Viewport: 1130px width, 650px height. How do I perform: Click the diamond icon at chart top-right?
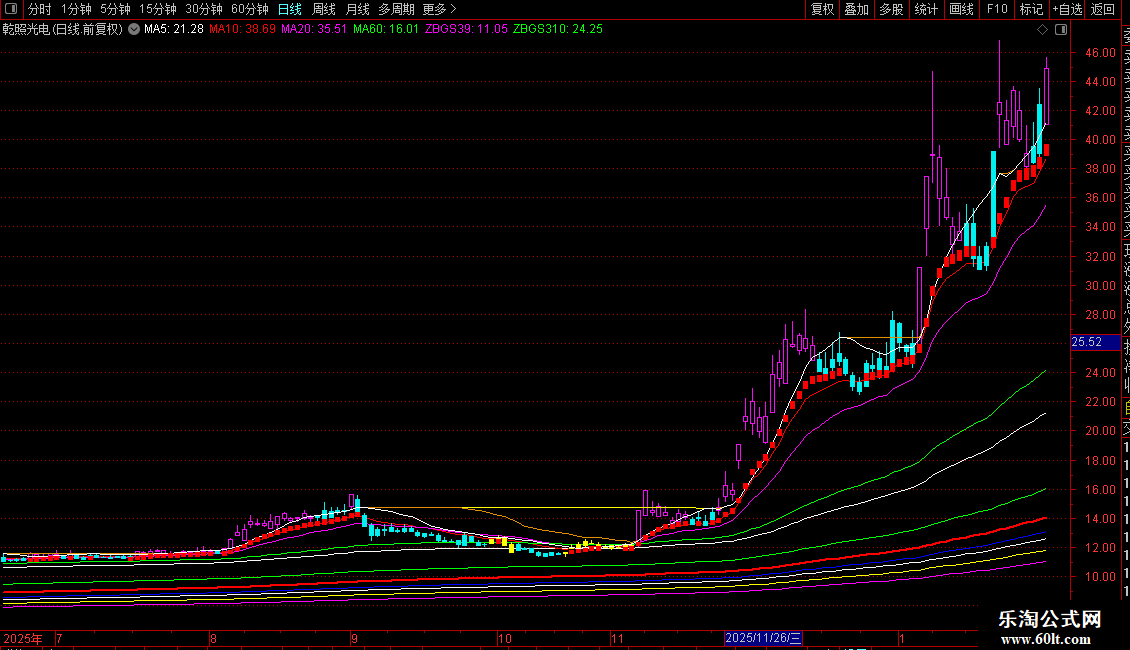coord(1043,30)
